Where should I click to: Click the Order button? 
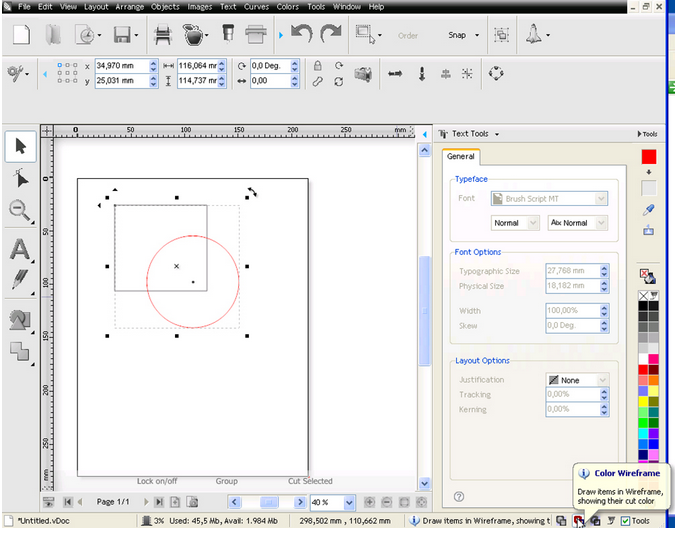[x=408, y=36]
